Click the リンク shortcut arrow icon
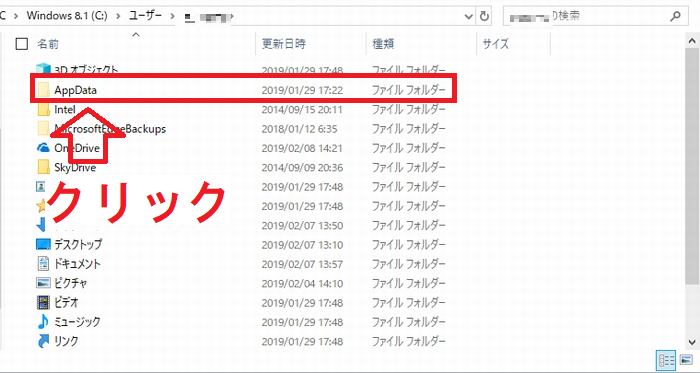Image resolution: width=700 pixels, height=373 pixels. [43, 341]
